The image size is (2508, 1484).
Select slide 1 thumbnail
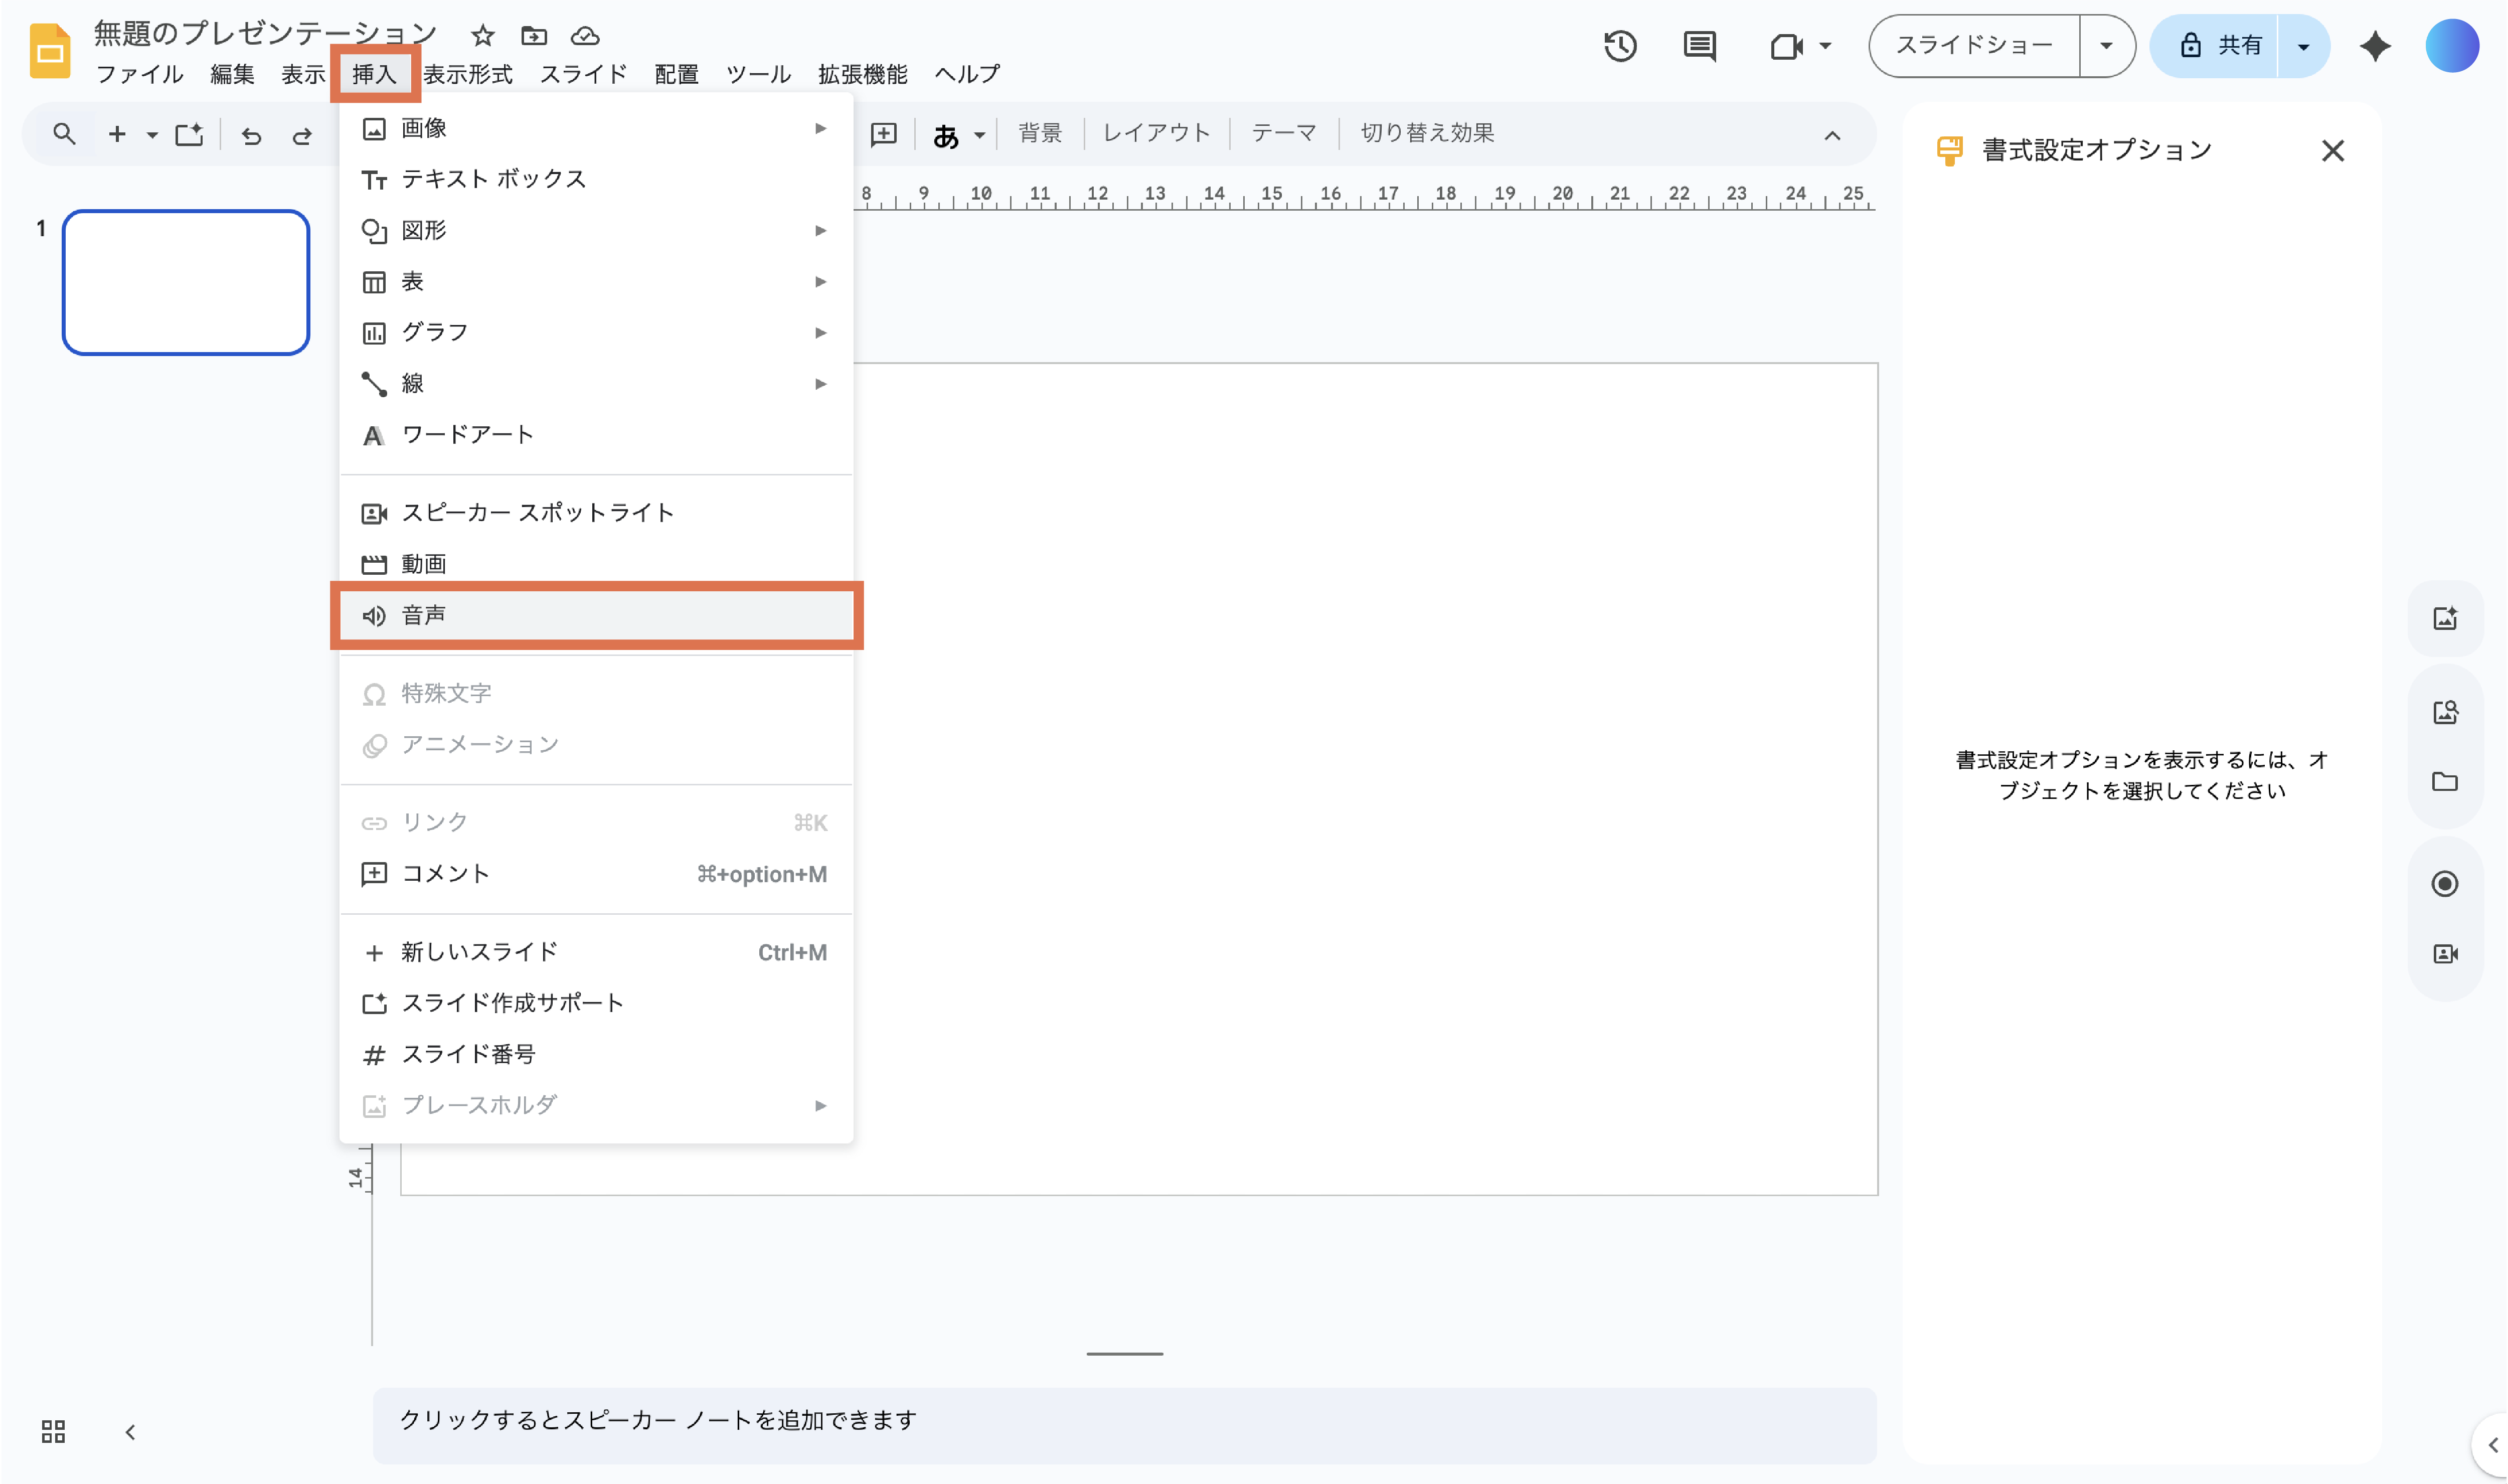point(186,282)
